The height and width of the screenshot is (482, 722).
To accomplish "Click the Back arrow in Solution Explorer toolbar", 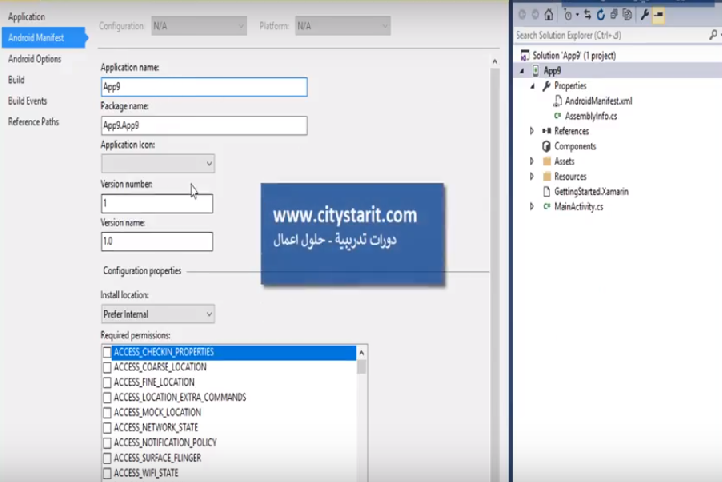I will [522, 15].
